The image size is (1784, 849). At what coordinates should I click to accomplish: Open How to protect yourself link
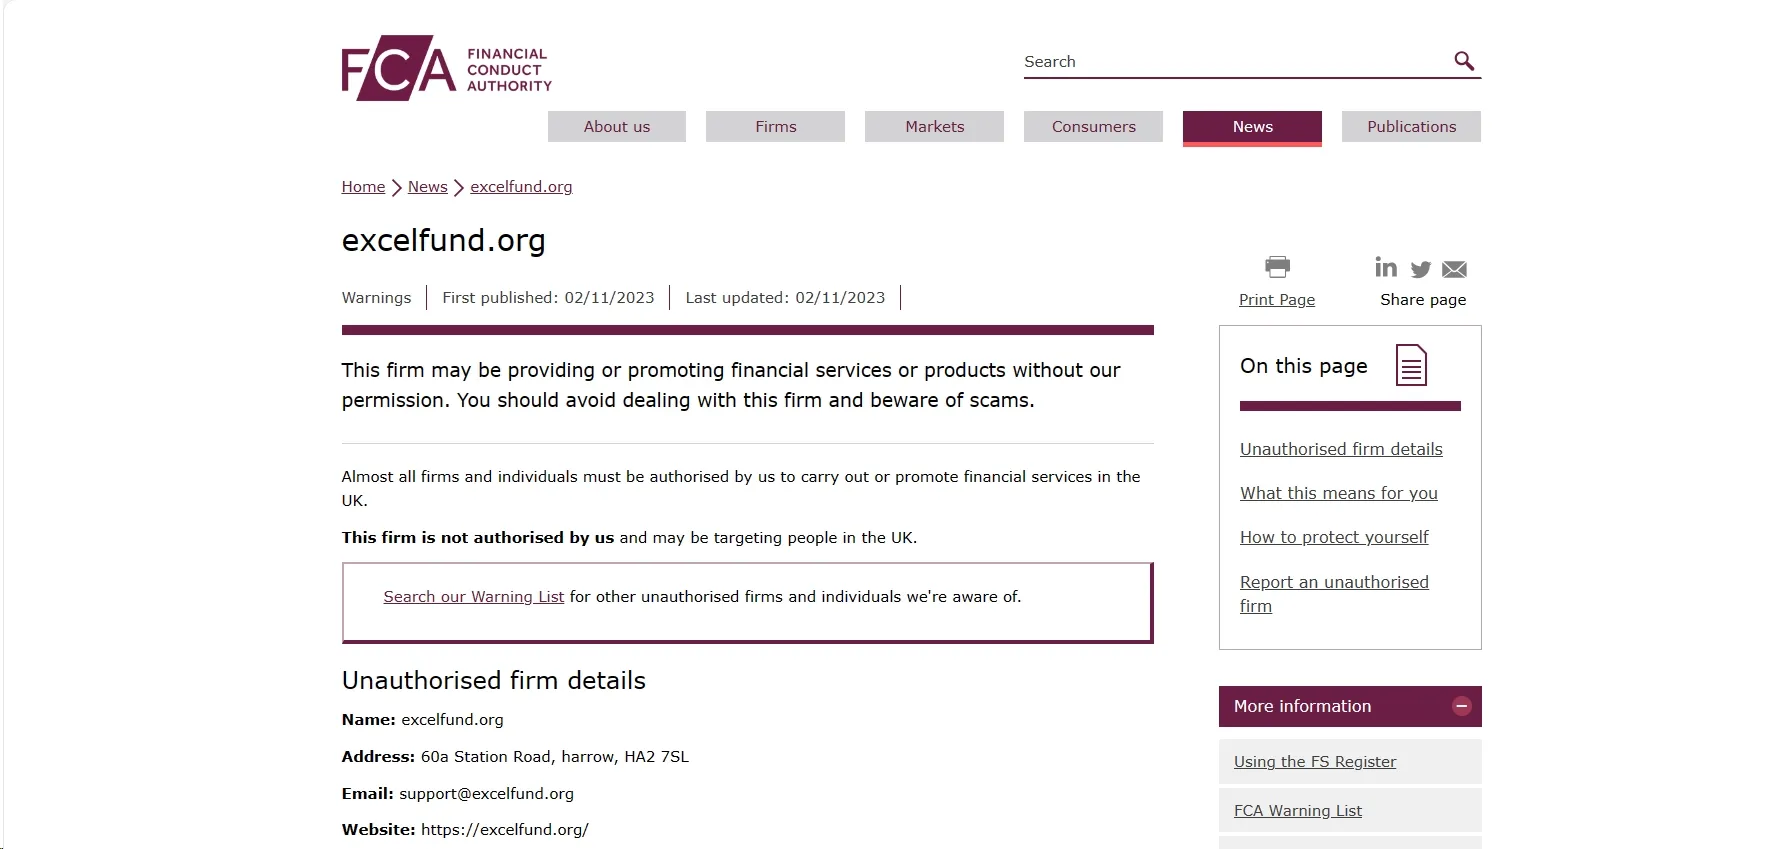pos(1334,538)
